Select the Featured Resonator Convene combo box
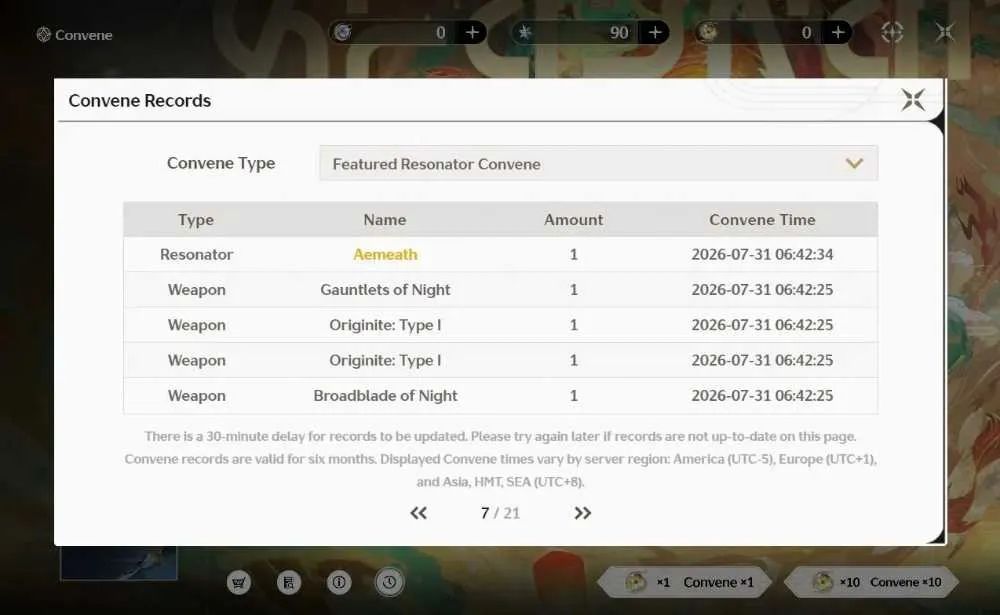Viewport: 1000px width, 615px height. pyautogui.click(x=598, y=163)
